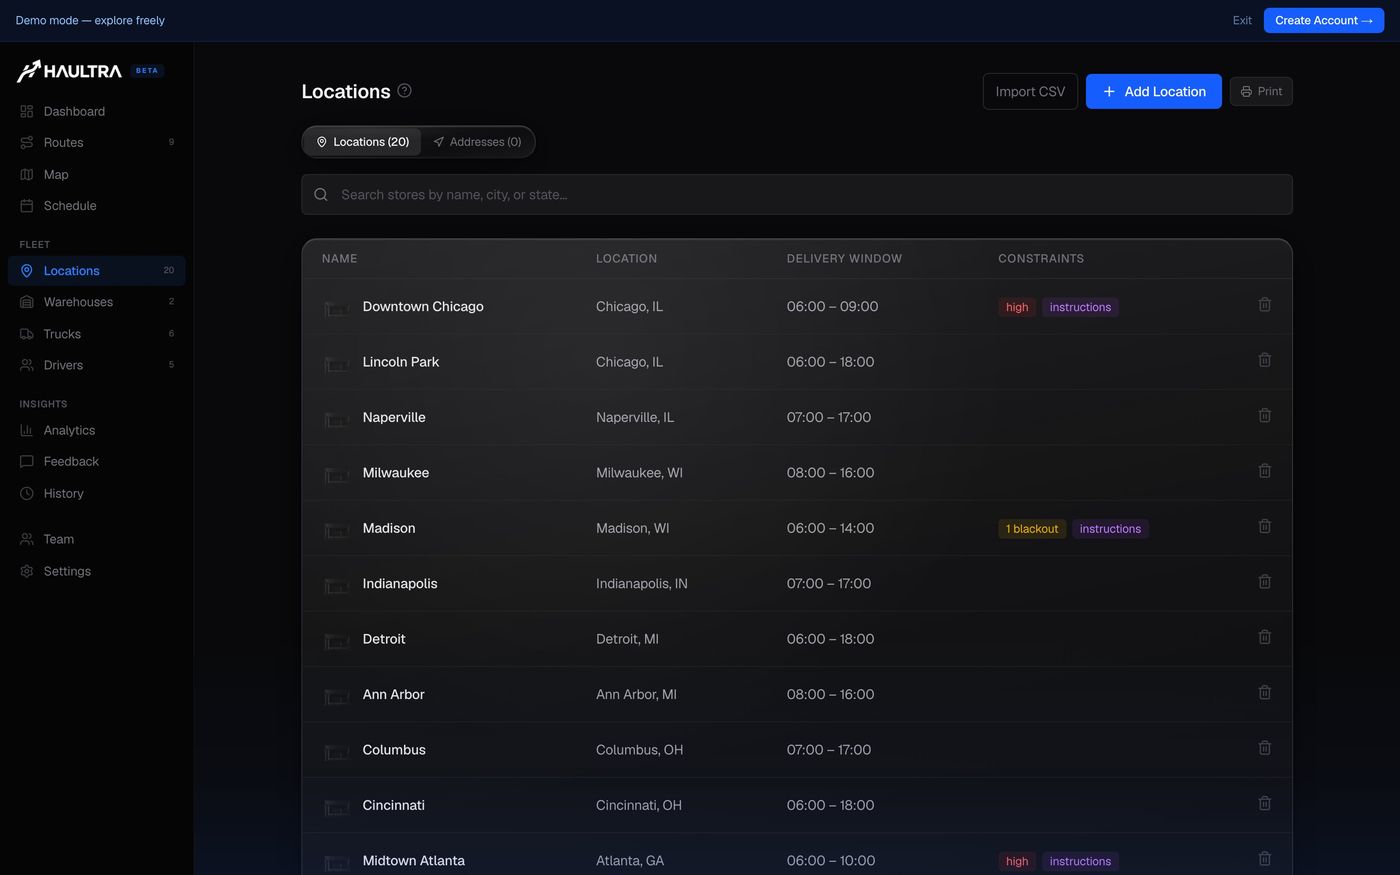
Task: Delete the Downtown Chicago location
Action: coord(1264,305)
